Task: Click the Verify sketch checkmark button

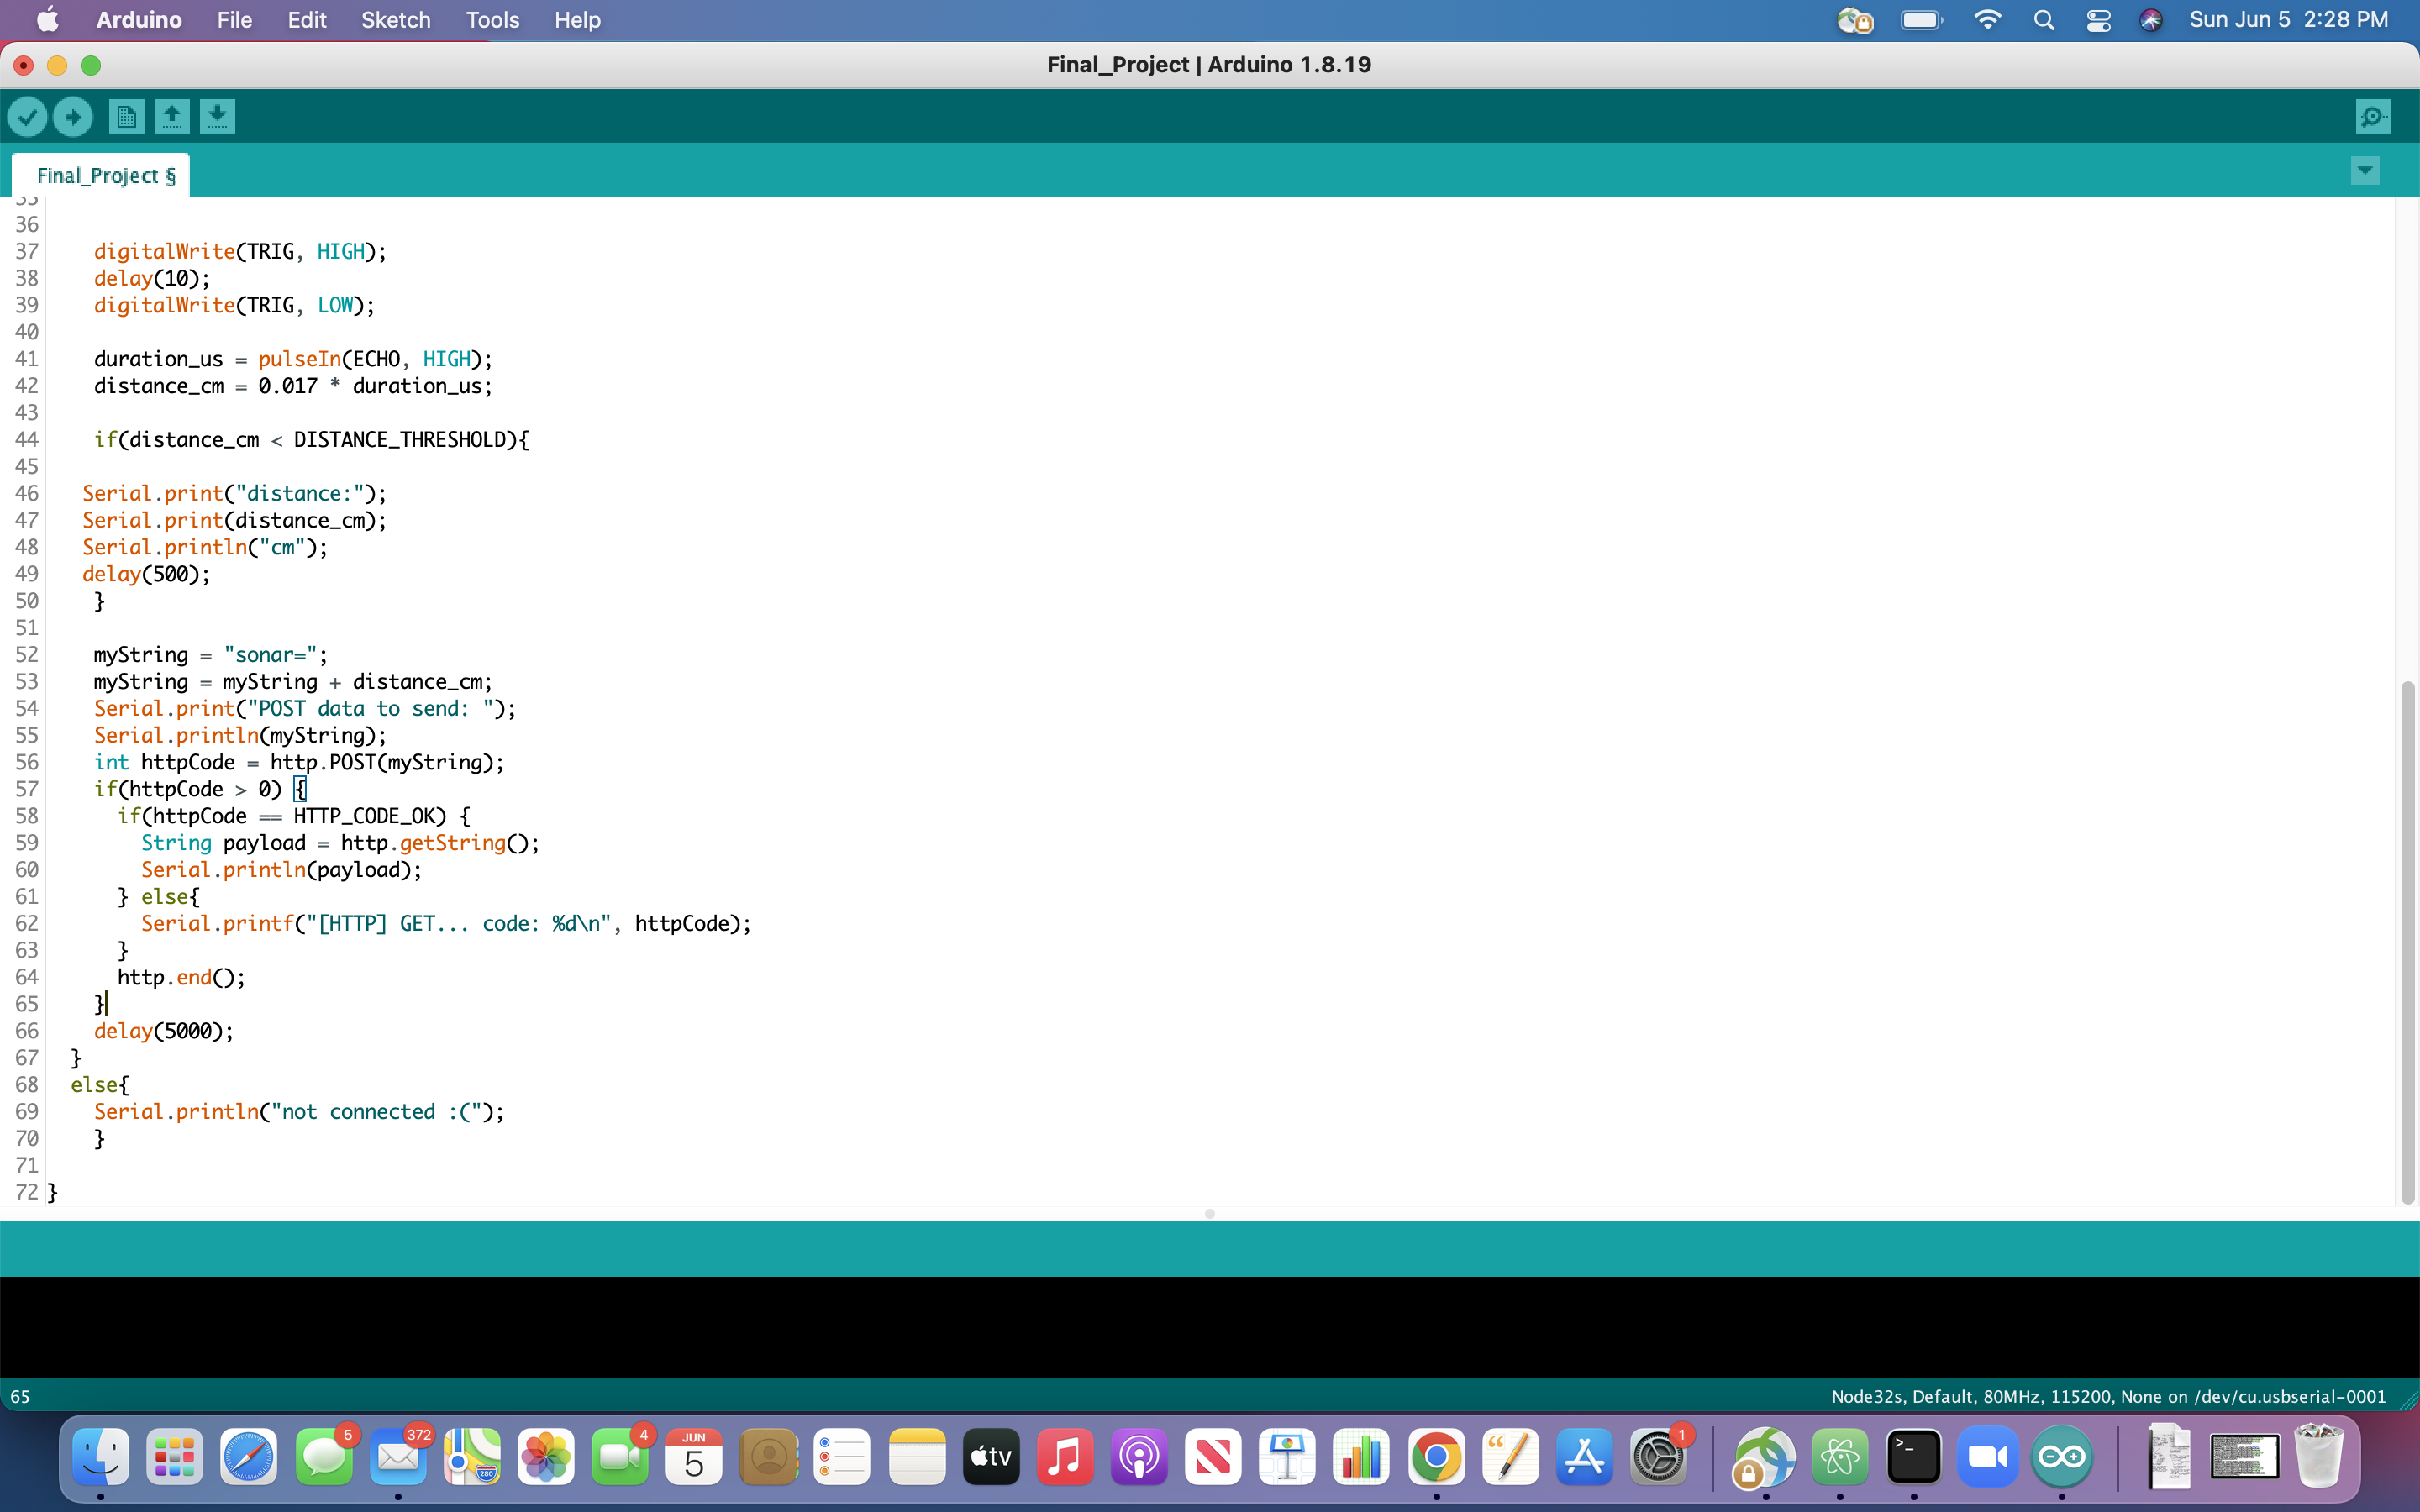Action: pos(28,117)
